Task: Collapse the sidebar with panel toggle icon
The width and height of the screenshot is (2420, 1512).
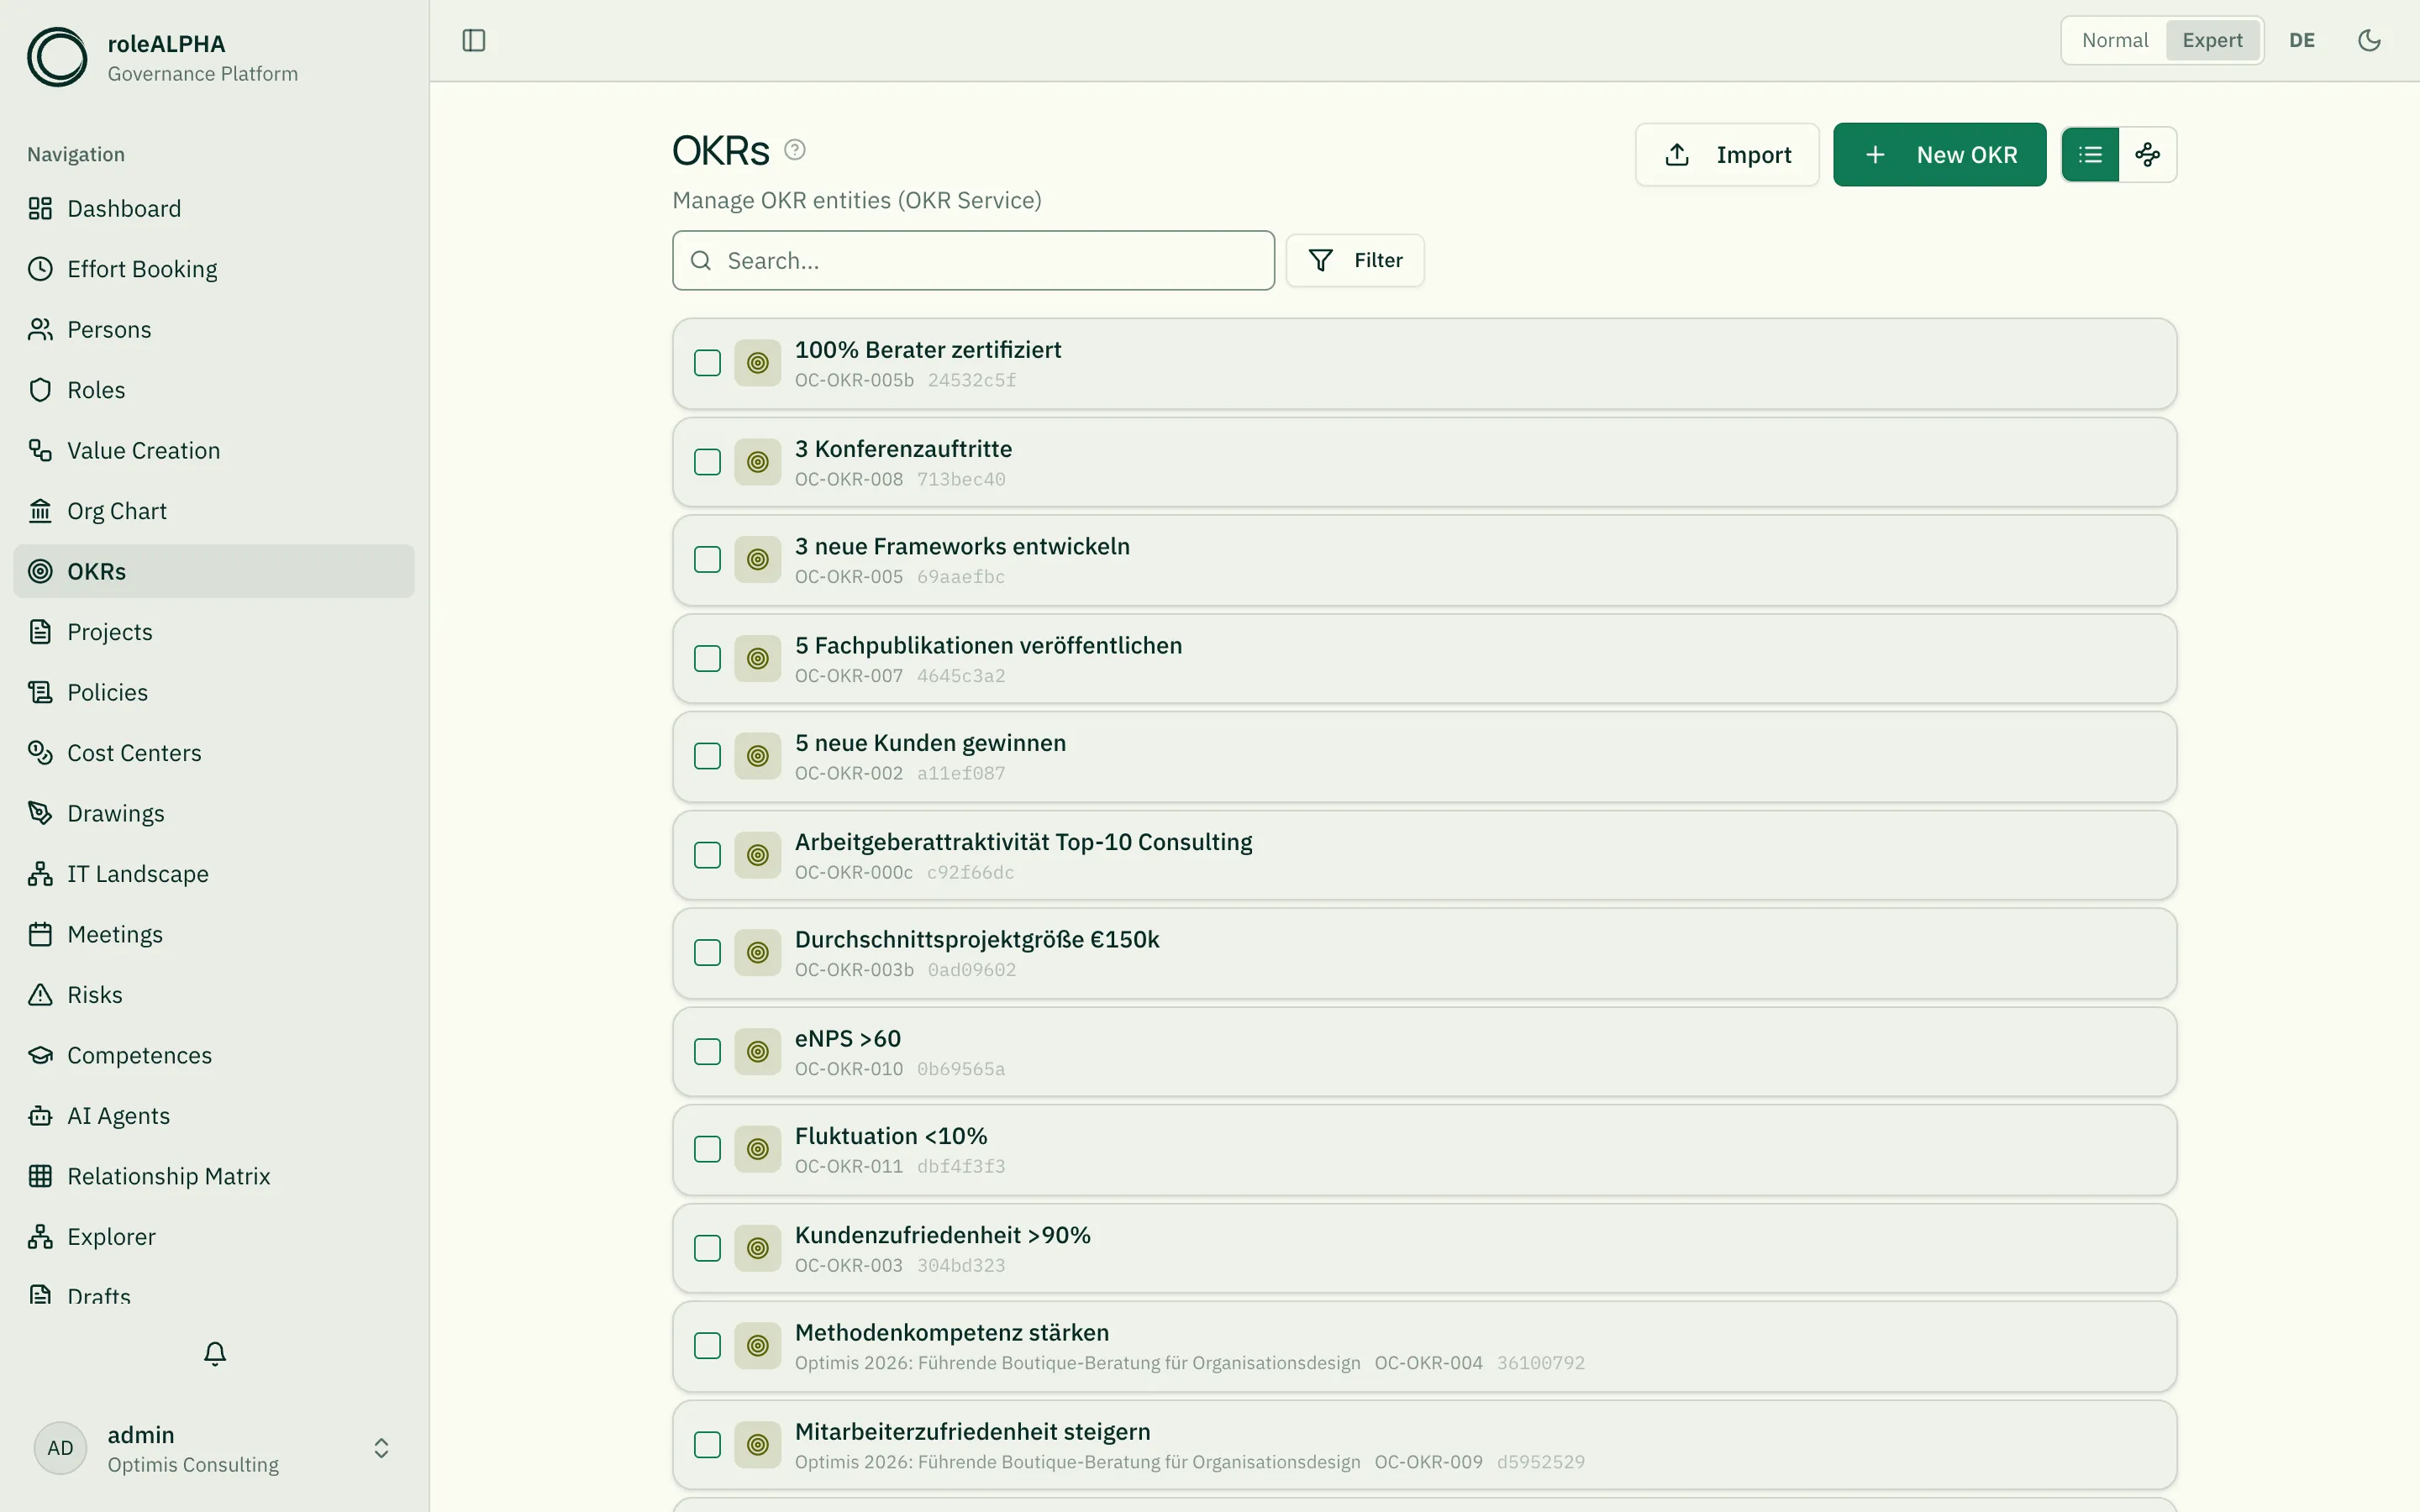Action: click(474, 40)
